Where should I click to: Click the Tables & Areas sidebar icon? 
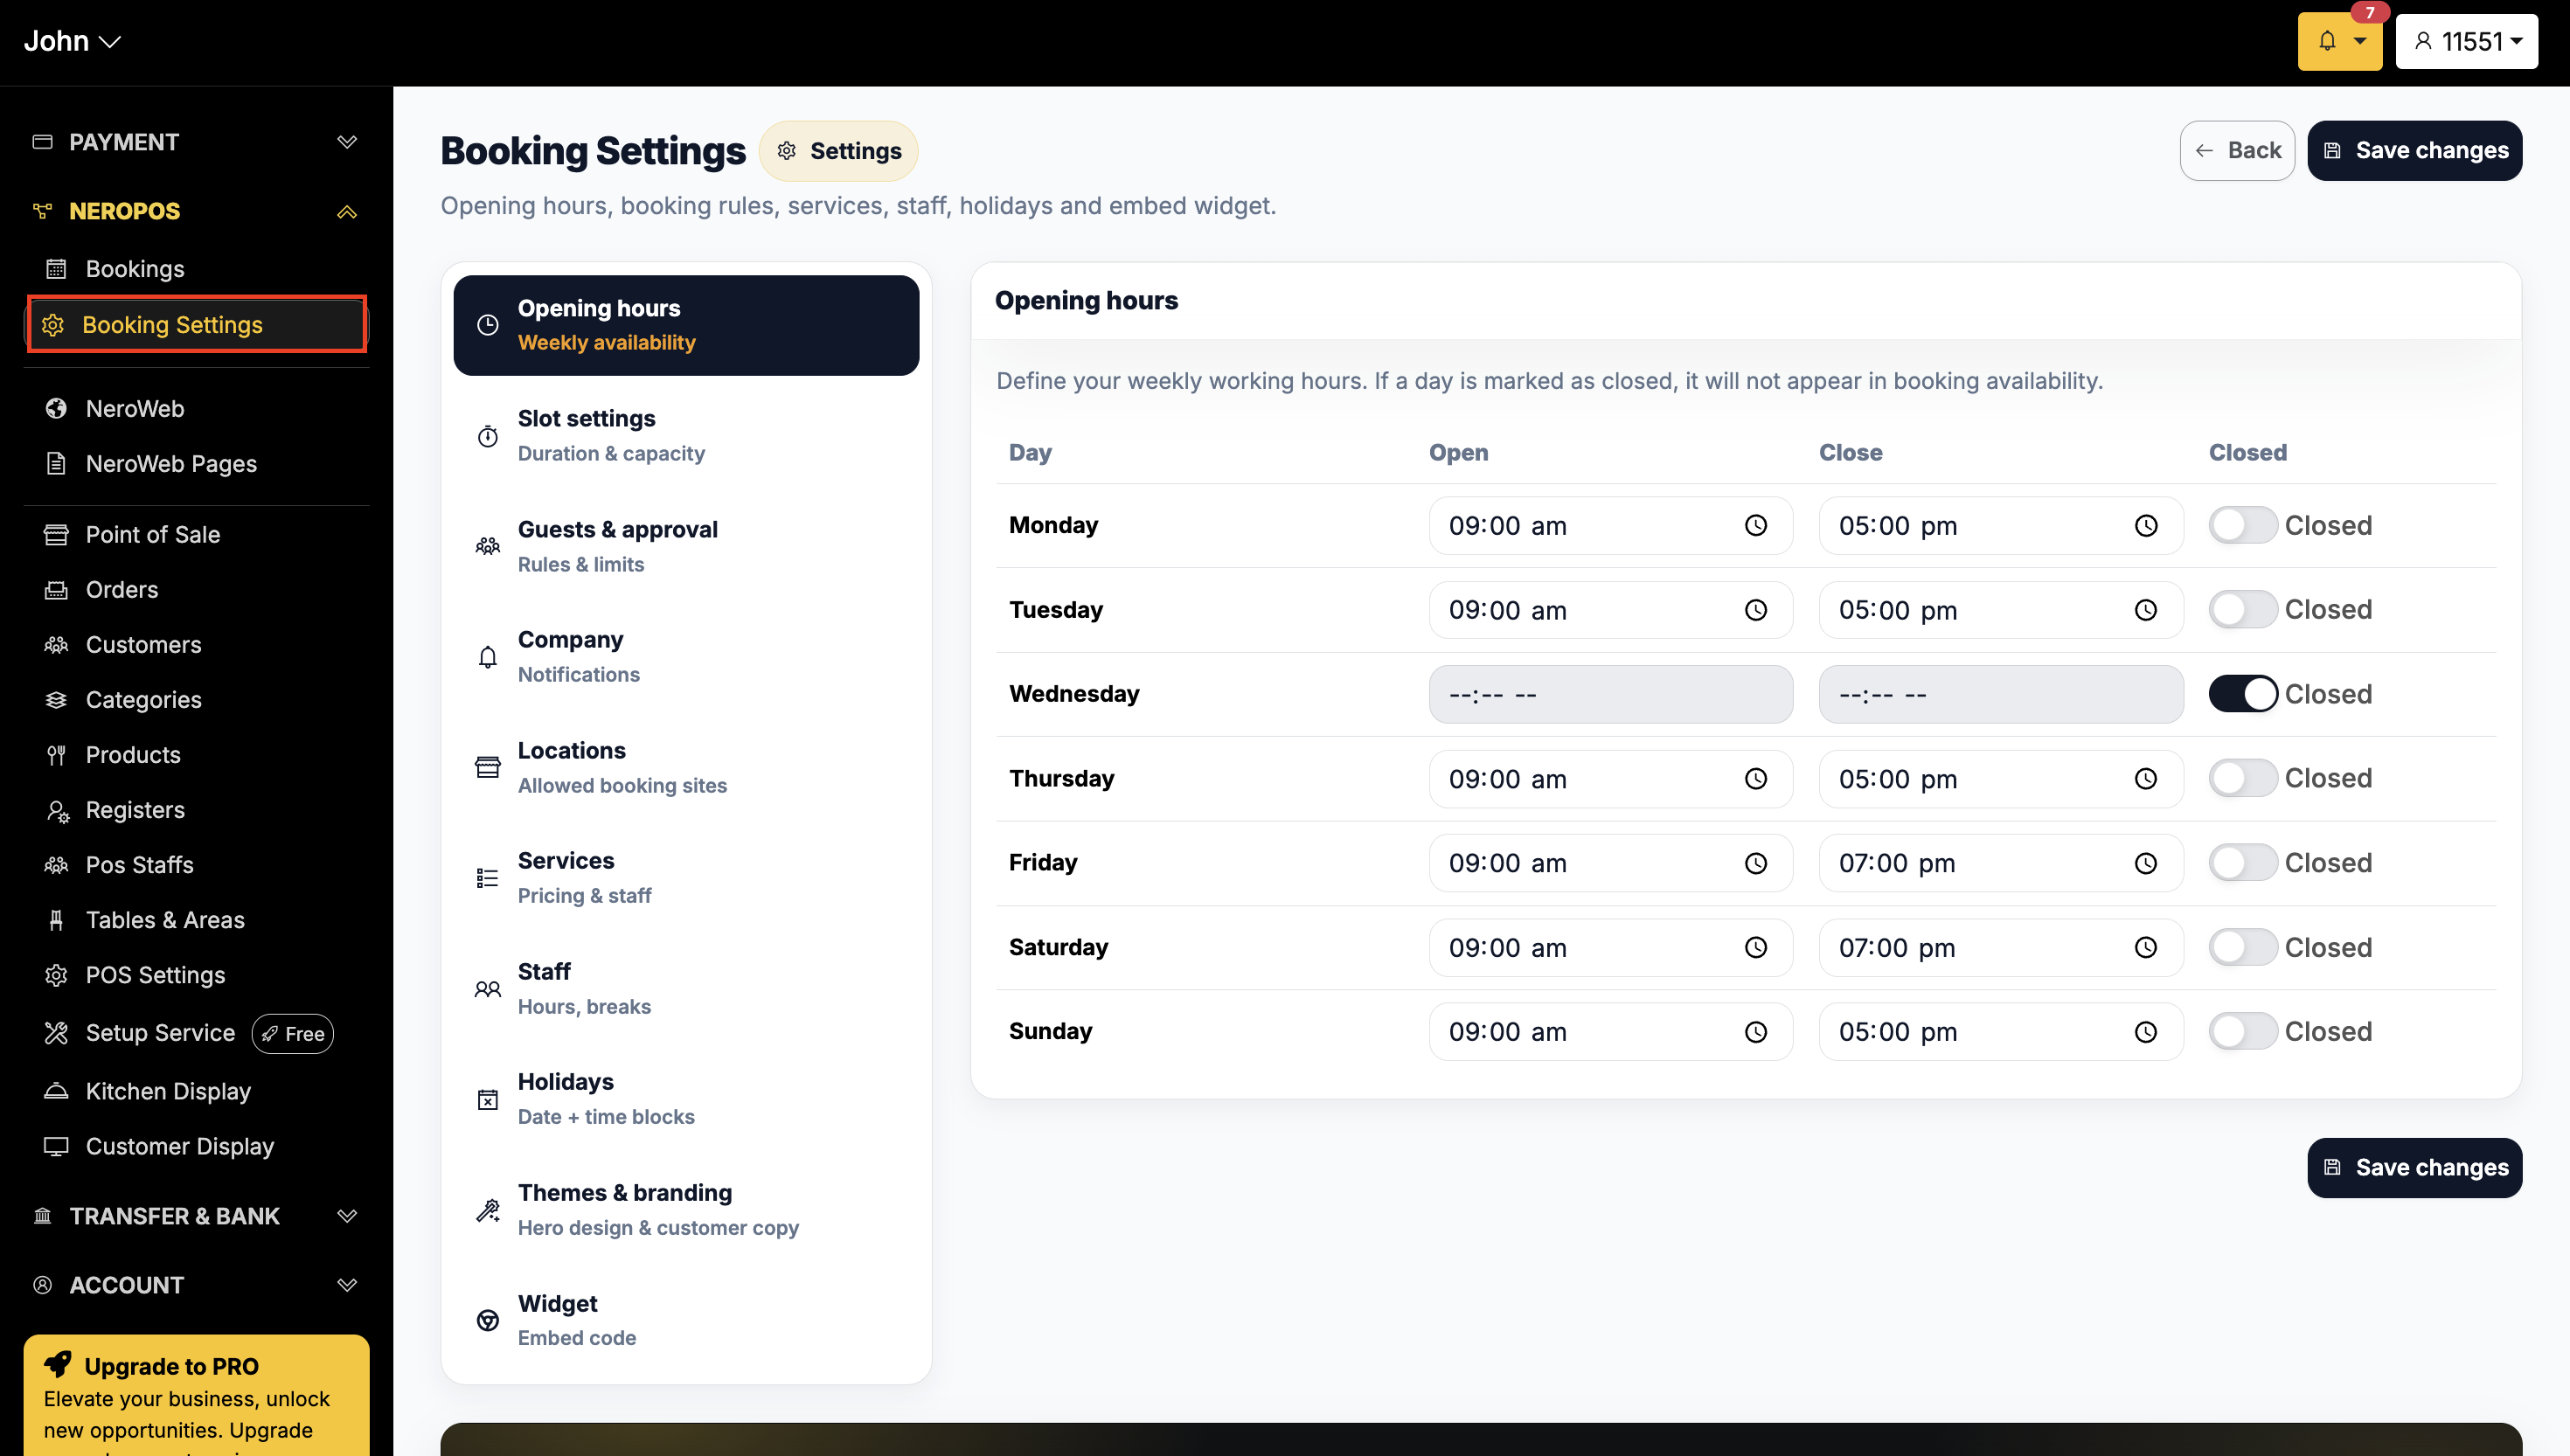point(56,920)
